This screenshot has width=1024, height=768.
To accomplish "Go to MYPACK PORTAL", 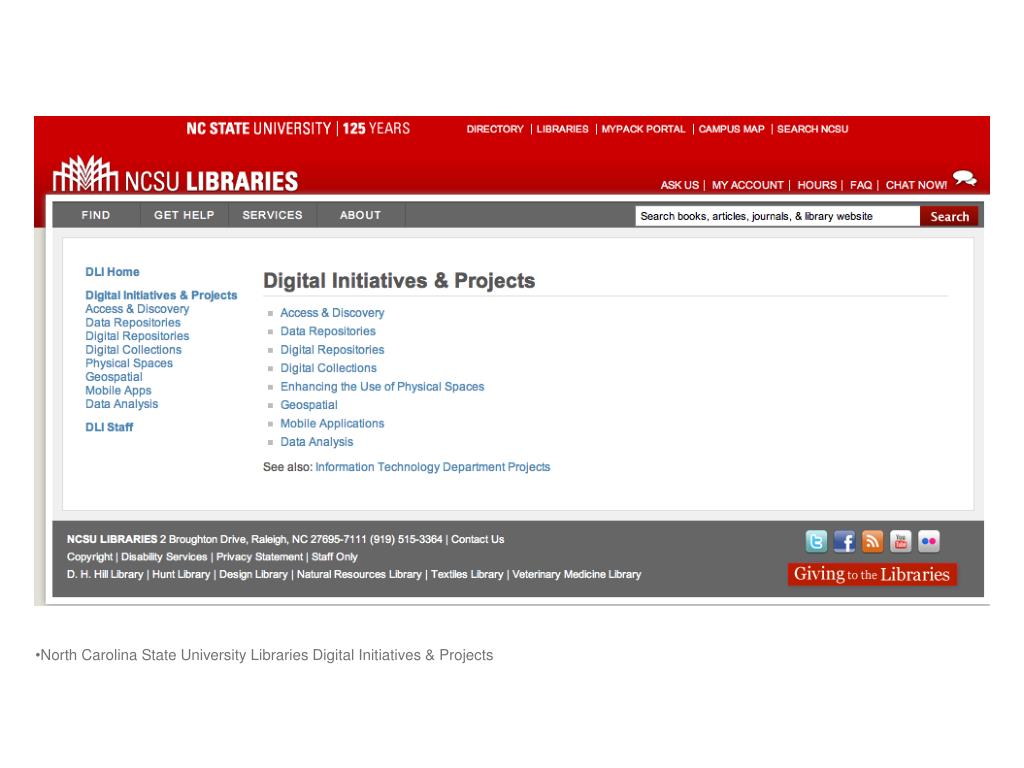I will (643, 129).
